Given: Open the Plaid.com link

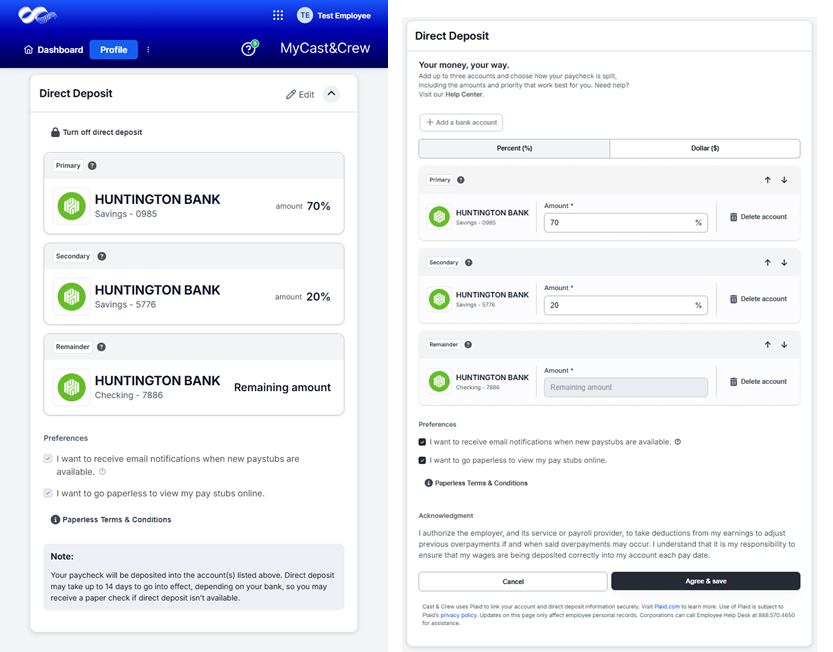Looking at the screenshot, I should (x=667, y=606).
